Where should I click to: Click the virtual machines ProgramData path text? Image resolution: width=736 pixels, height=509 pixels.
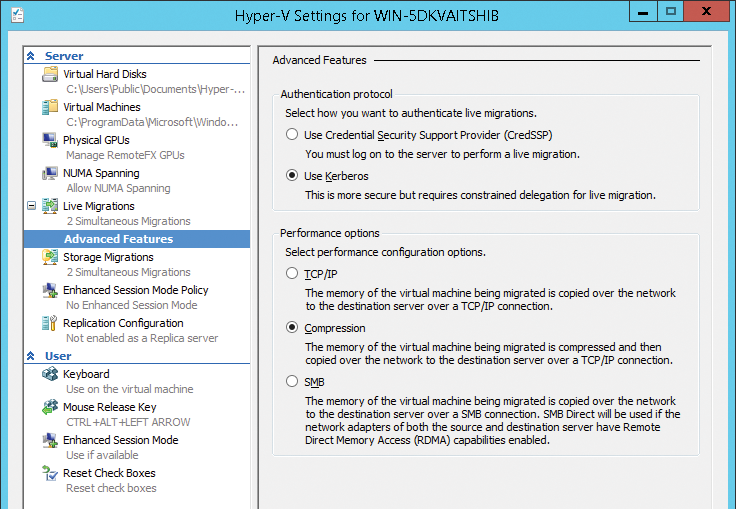click(152, 122)
